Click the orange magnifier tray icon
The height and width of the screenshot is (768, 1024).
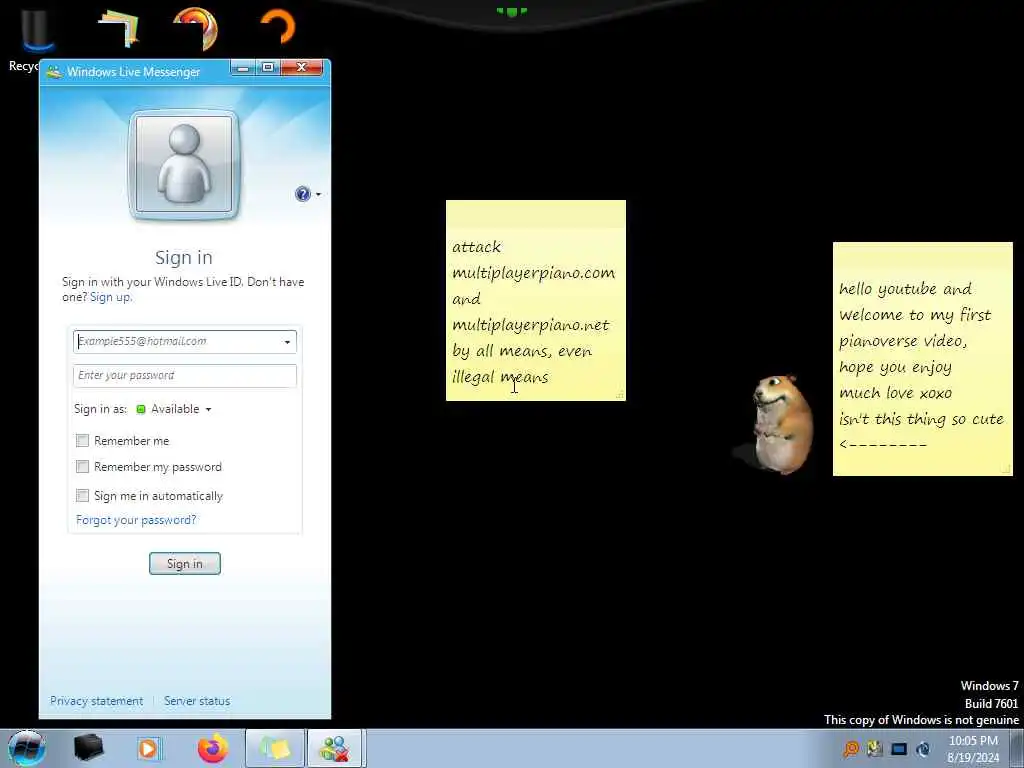[850, 748]
